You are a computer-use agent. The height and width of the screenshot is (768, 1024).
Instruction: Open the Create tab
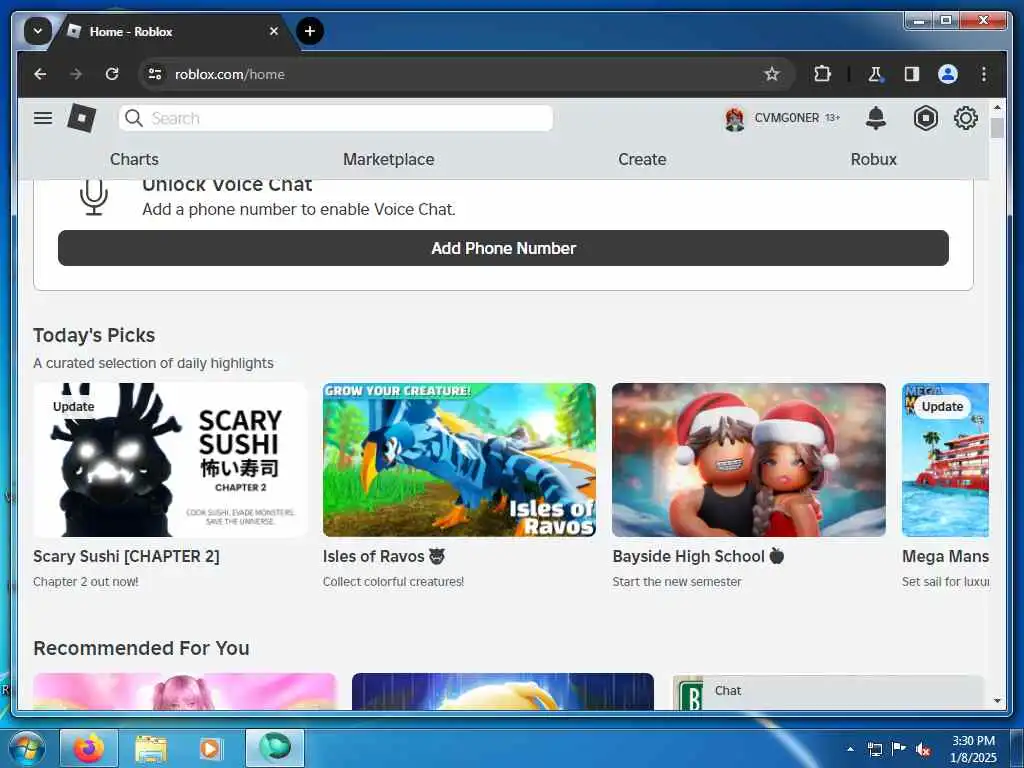tap(642, 159)
